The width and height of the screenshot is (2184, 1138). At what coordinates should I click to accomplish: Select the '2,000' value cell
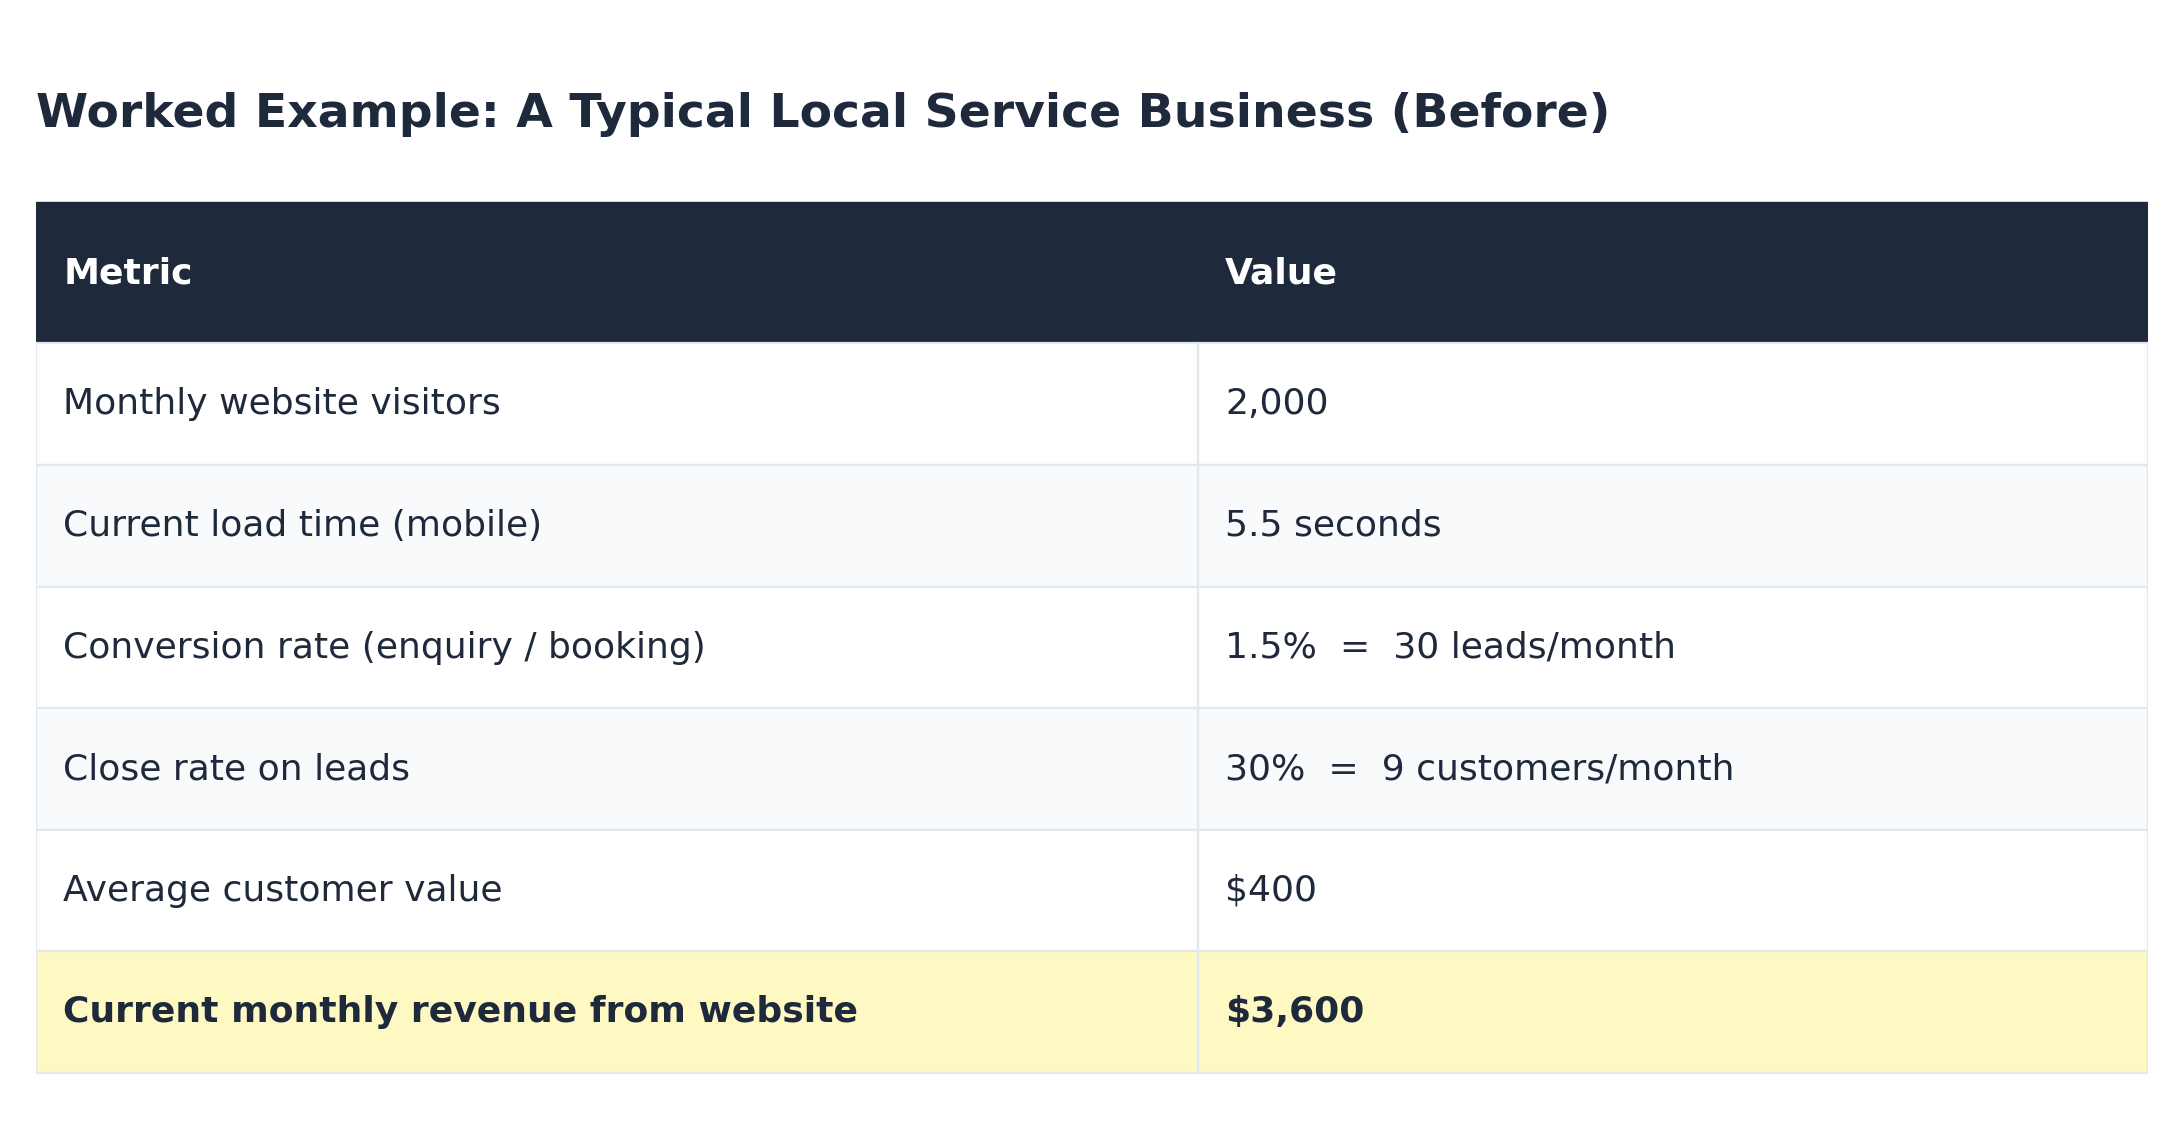point(1673,404)
